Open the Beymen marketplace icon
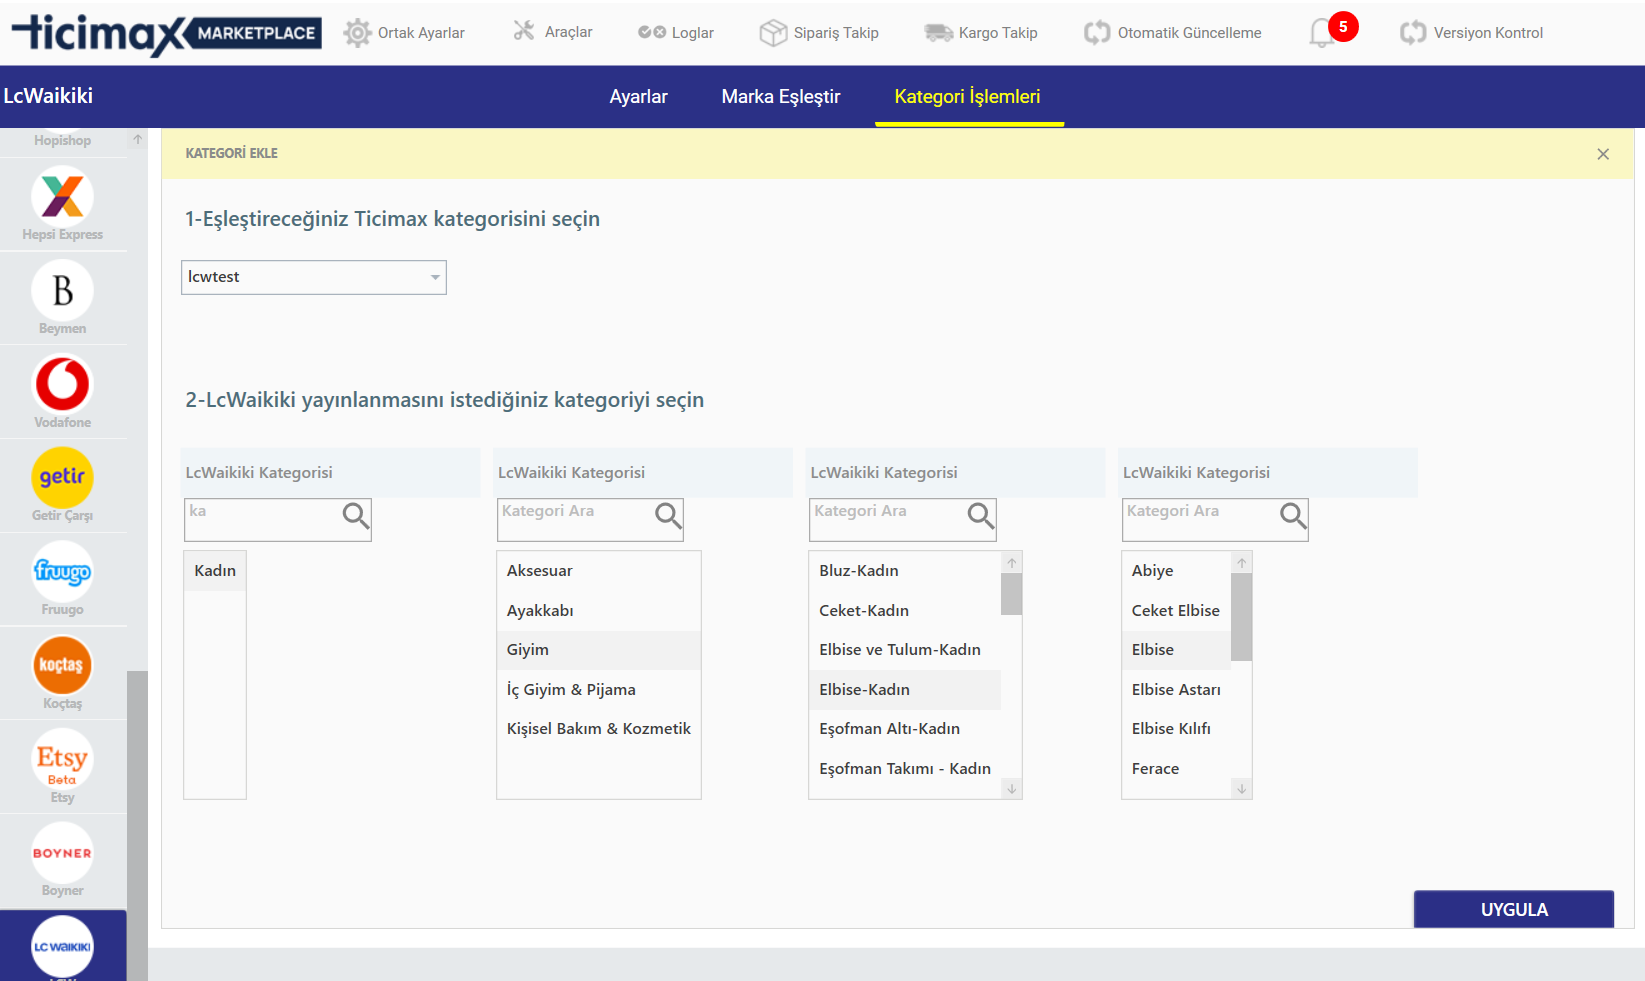1645x981 pixels. coord(62,290)
